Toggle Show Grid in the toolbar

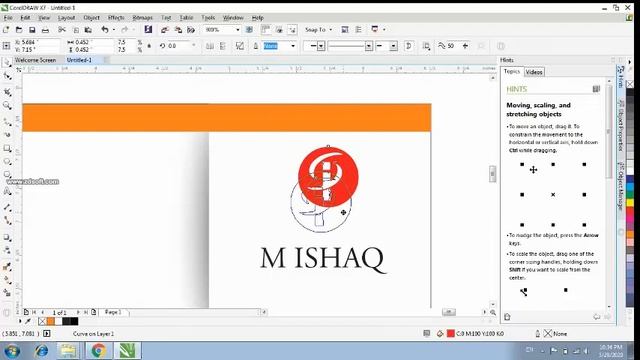coord(279,29)
